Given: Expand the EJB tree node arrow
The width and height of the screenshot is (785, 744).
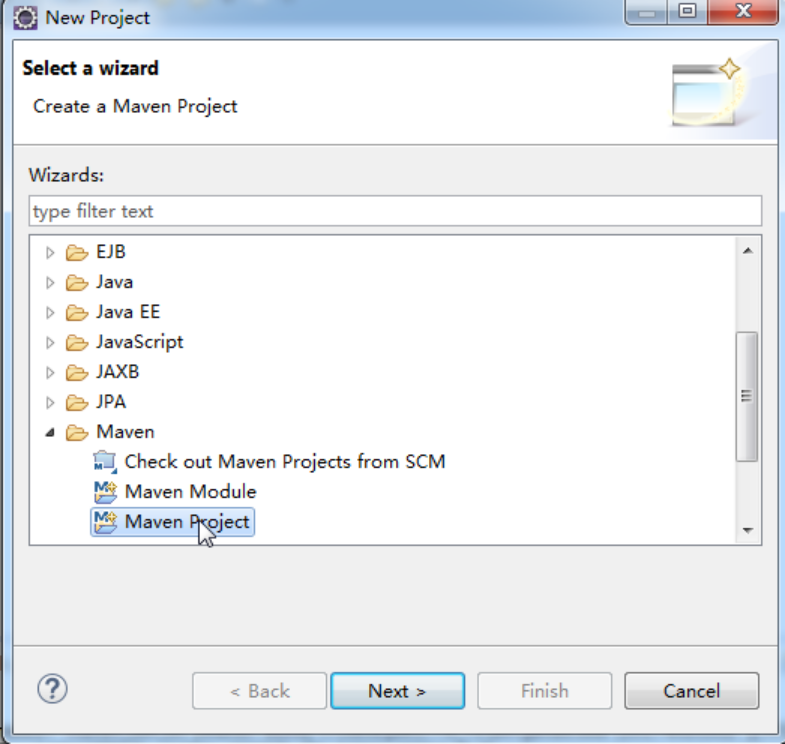Looking at the screenshot, I should point(50,252).
